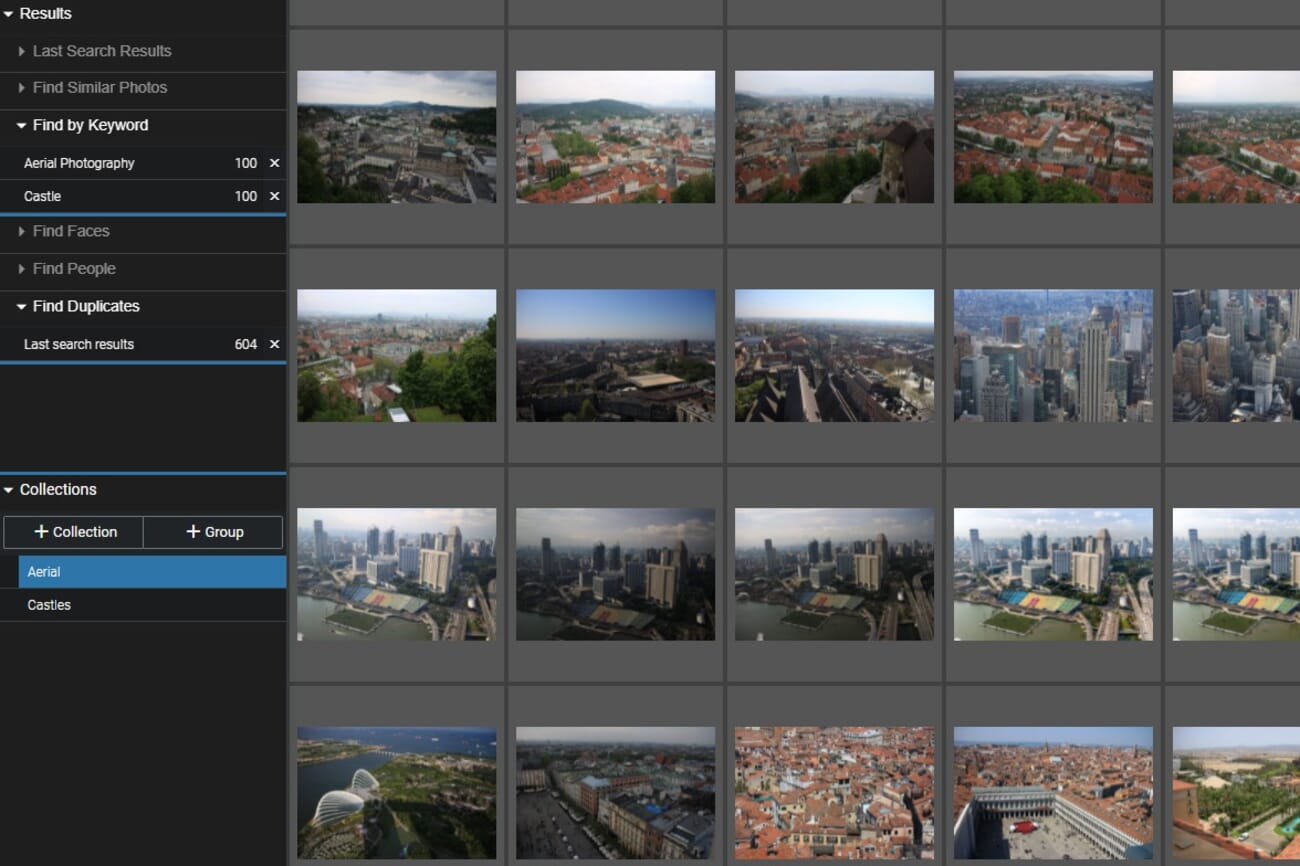Add a new Collection
1300x866 pixels.
(74, 532)
